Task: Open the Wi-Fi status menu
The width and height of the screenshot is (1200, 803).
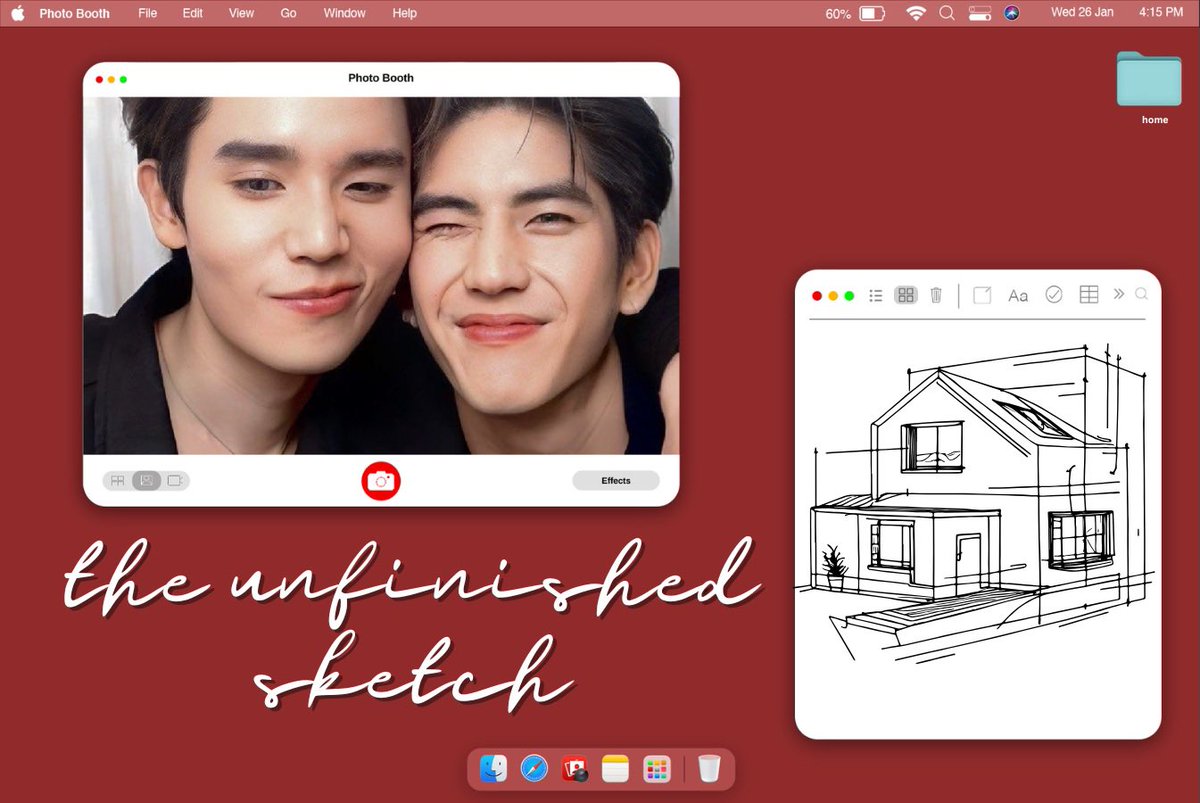Action: [916, 14]
